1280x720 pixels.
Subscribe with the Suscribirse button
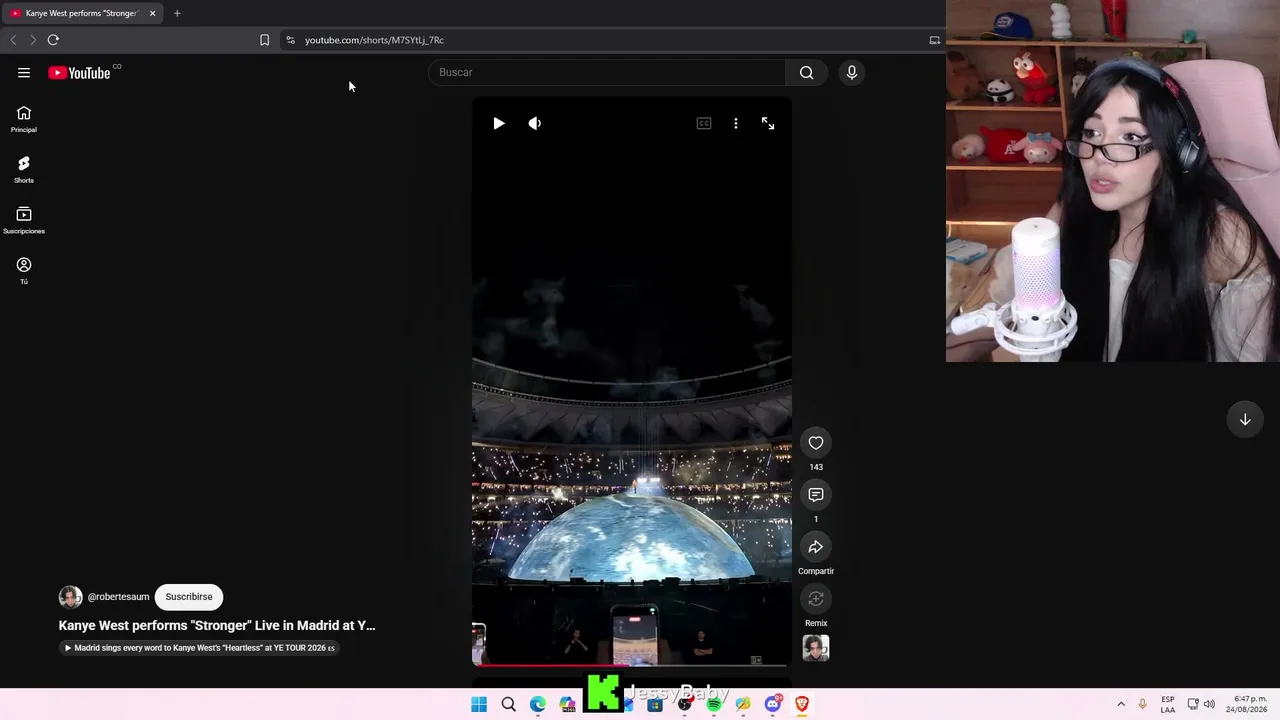(x=189, y=597)
